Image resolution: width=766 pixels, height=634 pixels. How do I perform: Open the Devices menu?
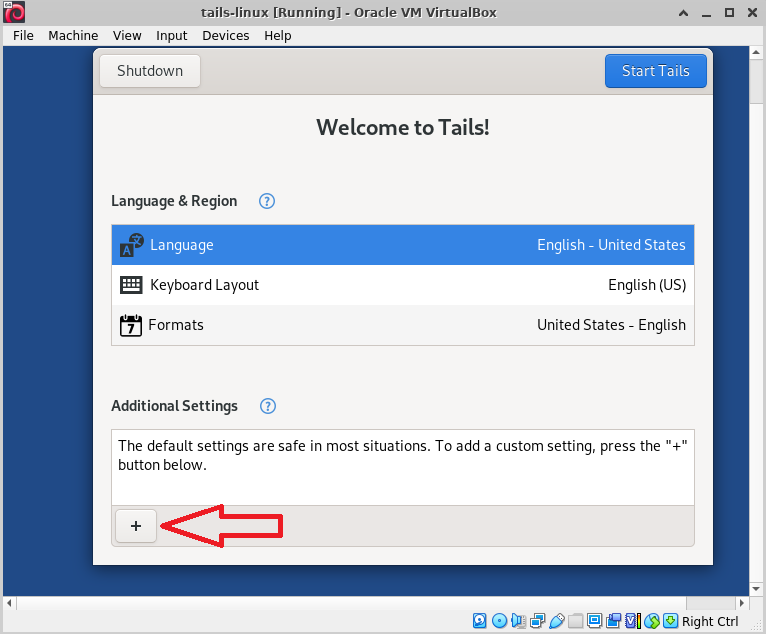coord(226,36)
